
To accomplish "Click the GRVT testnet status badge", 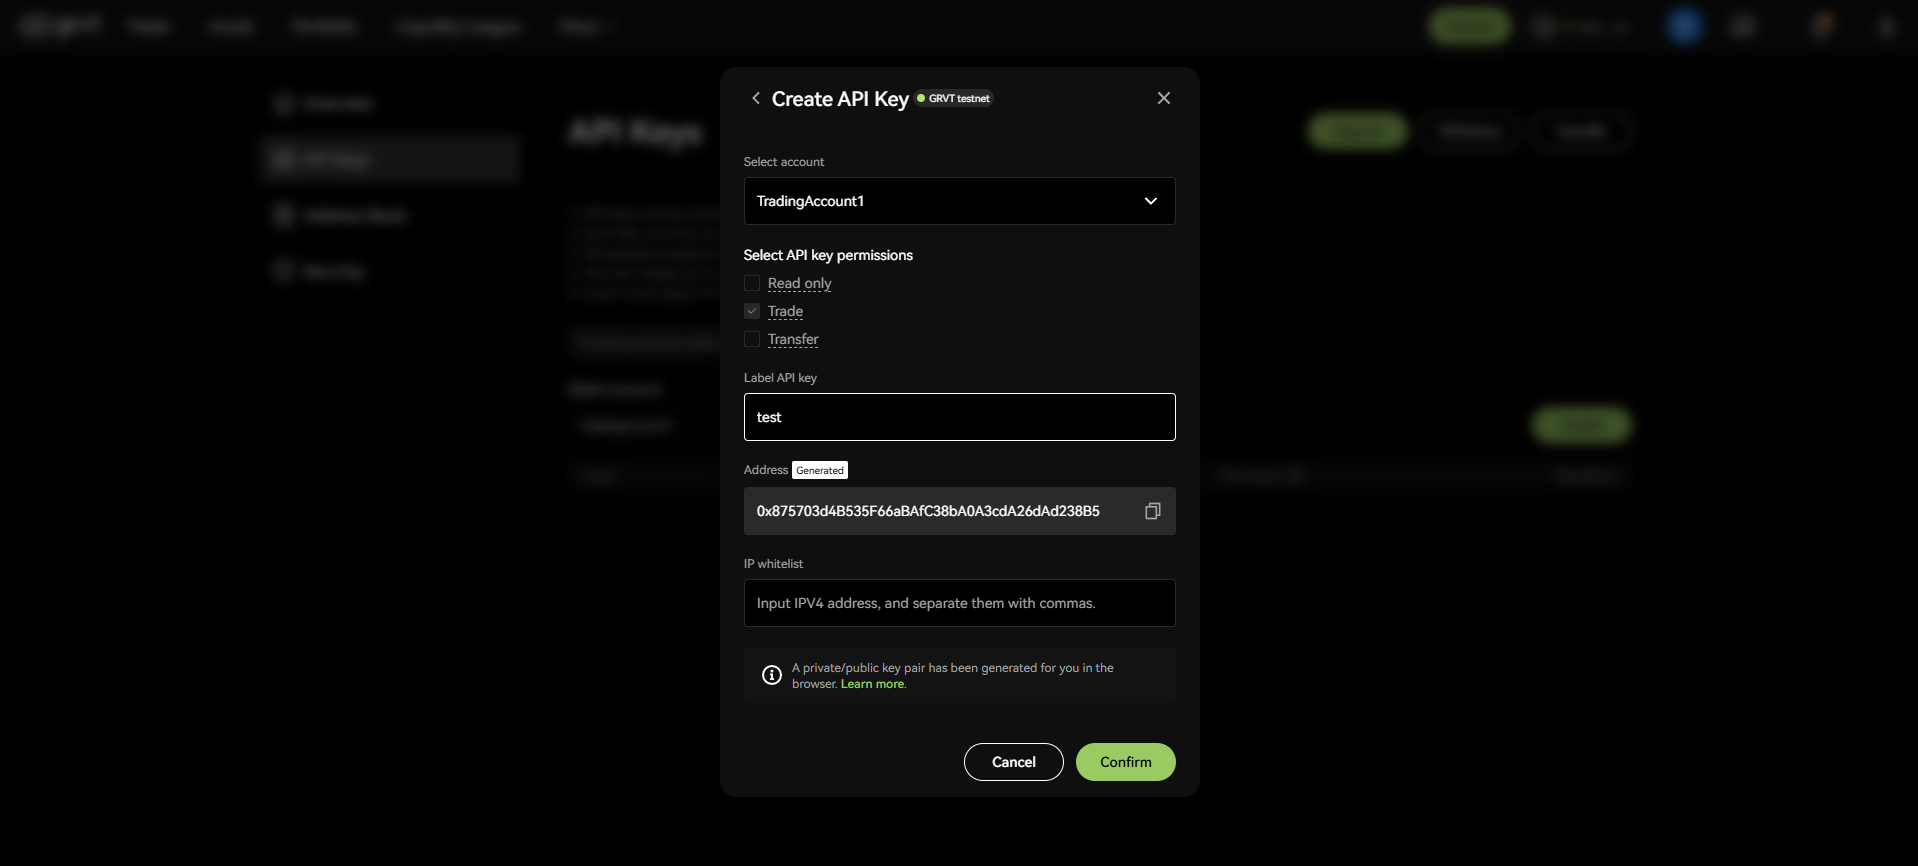I will point(954,98).
